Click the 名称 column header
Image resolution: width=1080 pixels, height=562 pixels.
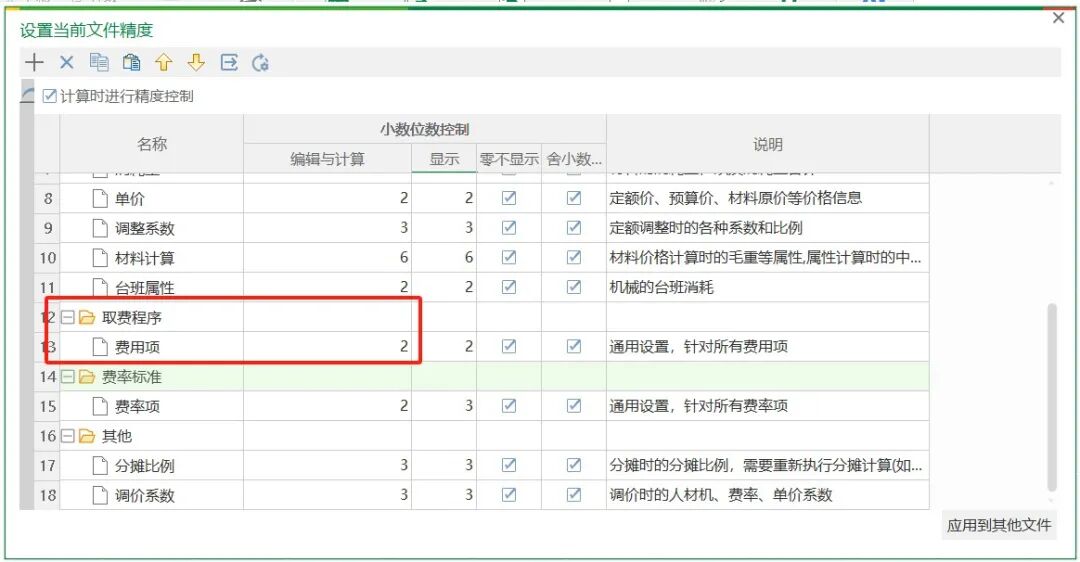tap(152, 144)
